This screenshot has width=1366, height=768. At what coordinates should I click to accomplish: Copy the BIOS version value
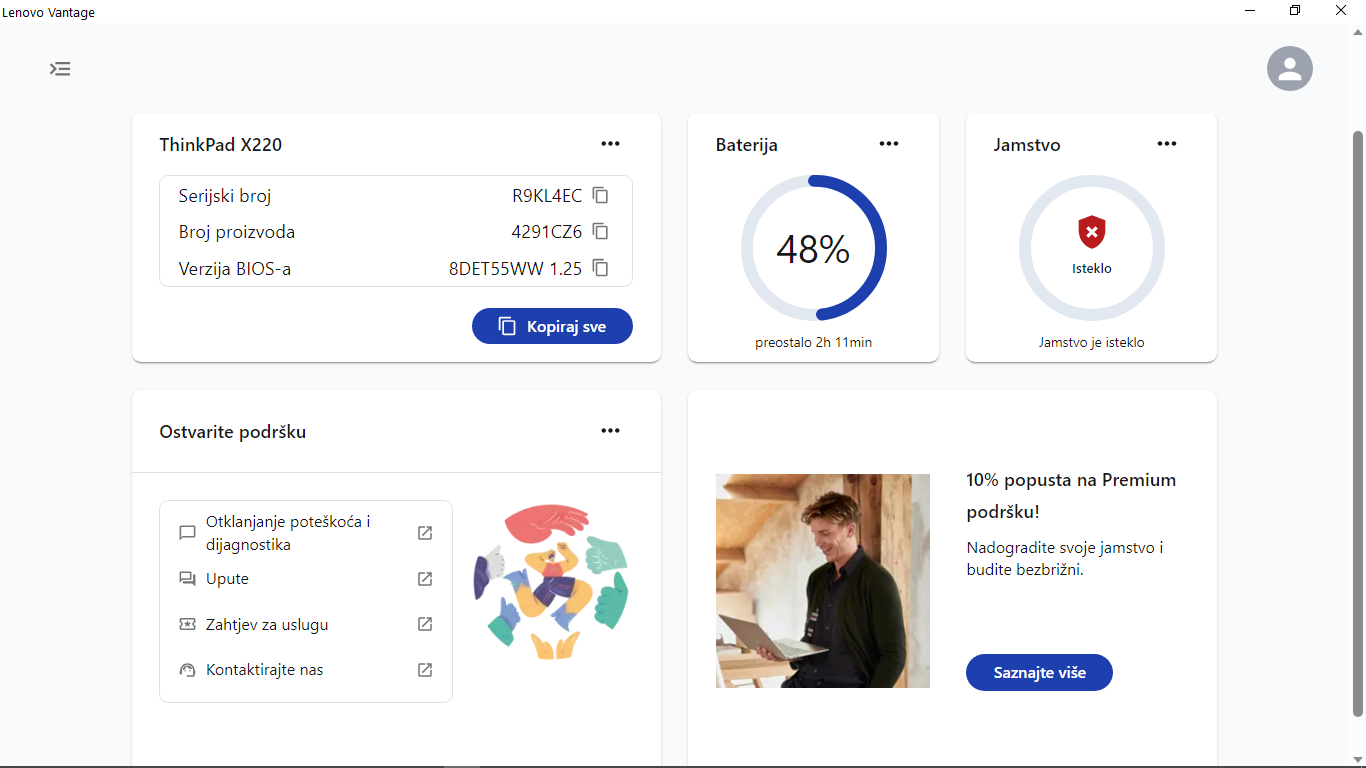pos(600,268)
